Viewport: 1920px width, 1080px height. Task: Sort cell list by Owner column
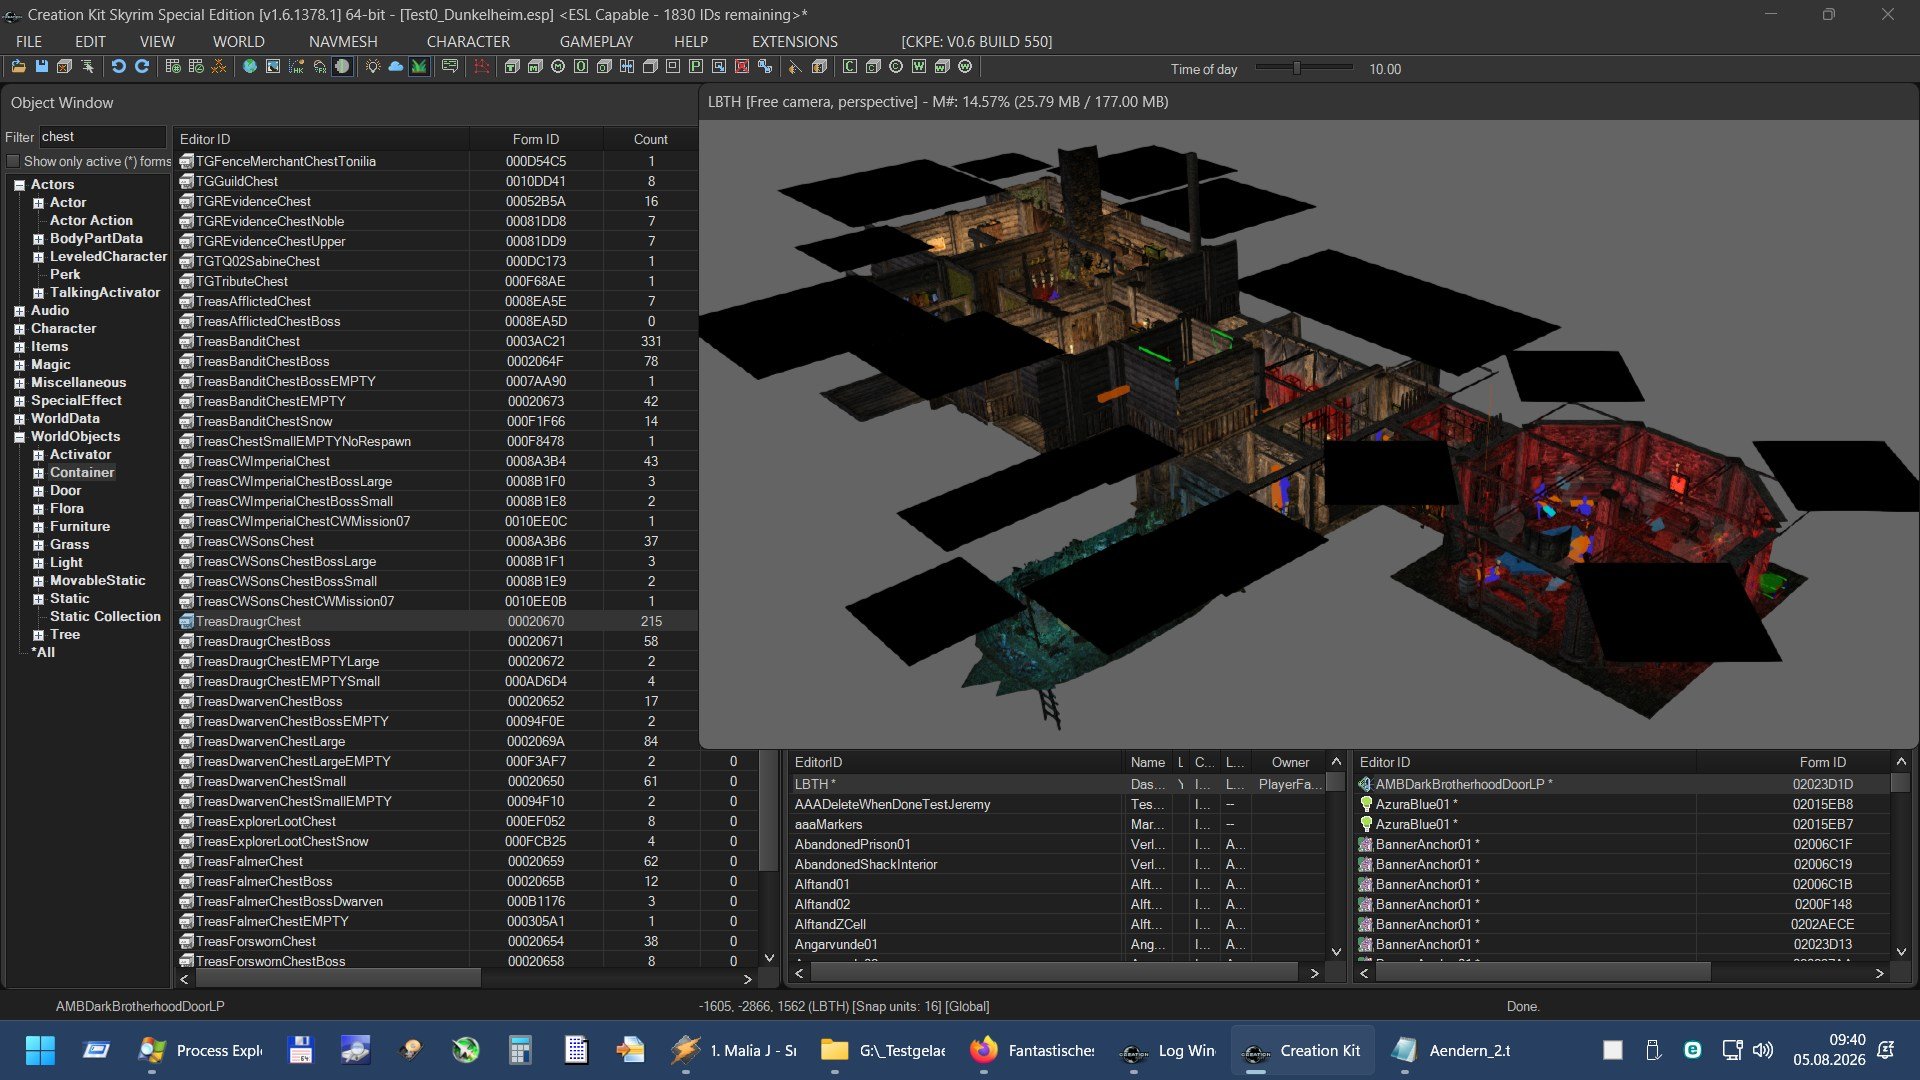click(x=1290, y=762)
